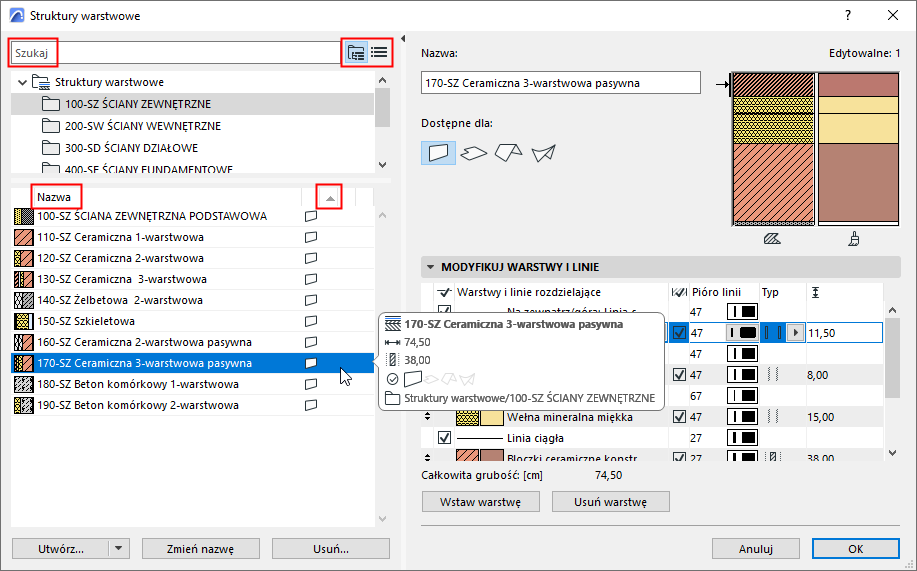
Task: Click the Szukaj search field
Action: [x=175, y=53]
